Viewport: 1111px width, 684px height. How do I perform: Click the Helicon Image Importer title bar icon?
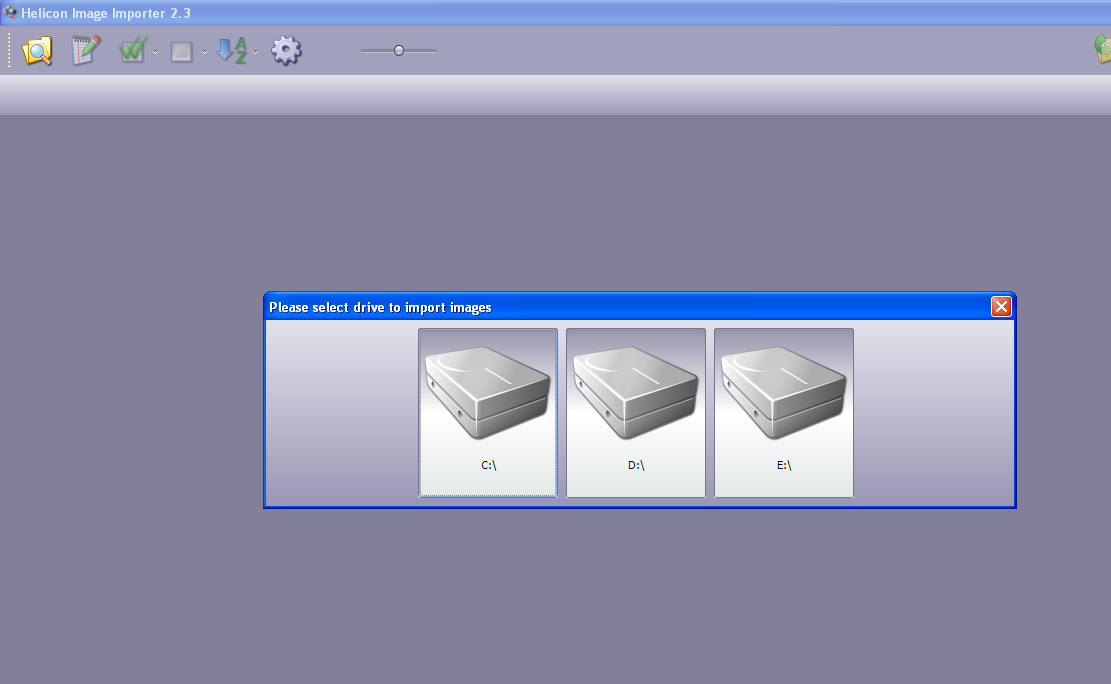9,12
